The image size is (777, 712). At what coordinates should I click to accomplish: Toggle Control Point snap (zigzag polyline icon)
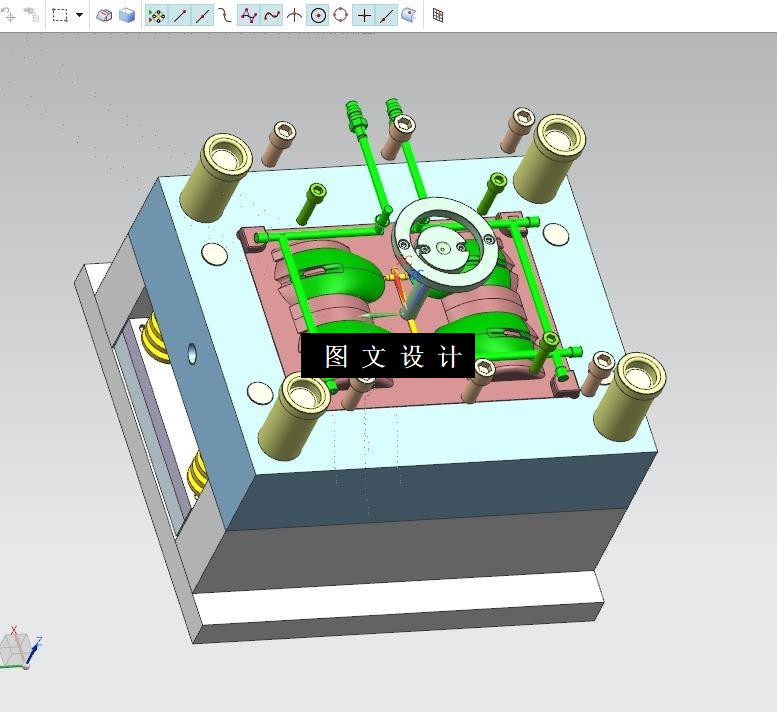(248, 16)
